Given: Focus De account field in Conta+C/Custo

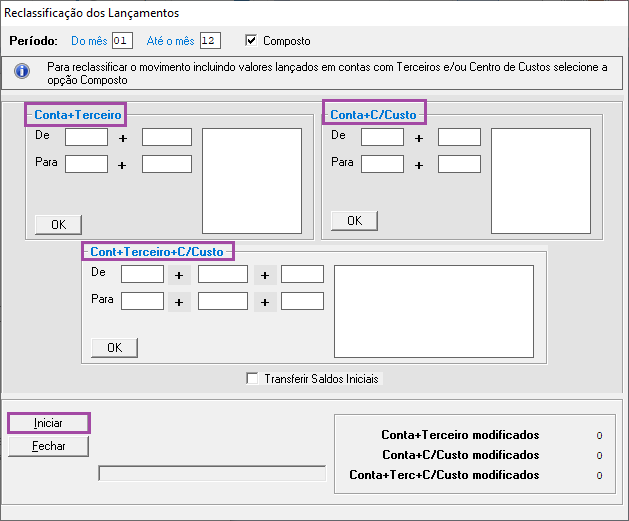Looking at the screenshot, I should pyautogui.click(x=382, y=137).
